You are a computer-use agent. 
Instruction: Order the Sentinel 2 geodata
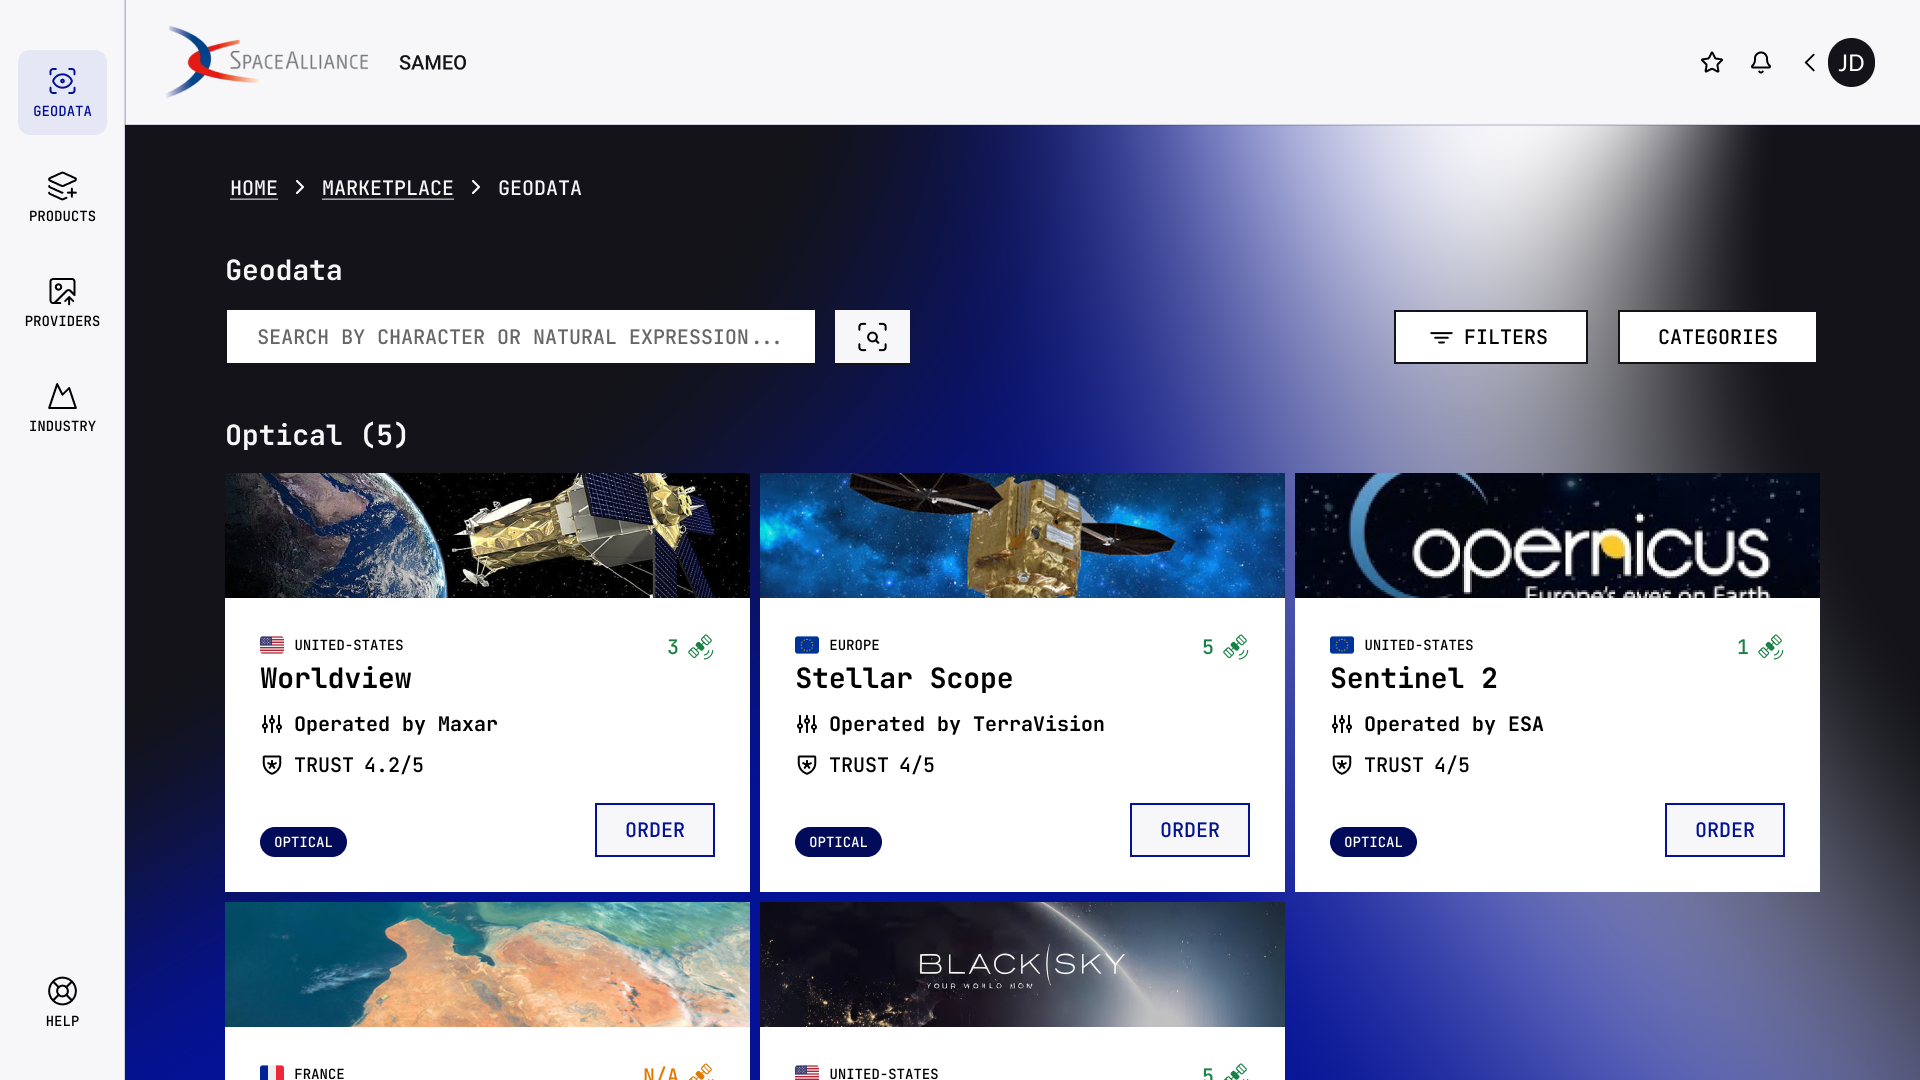[x=1725, y=830]
